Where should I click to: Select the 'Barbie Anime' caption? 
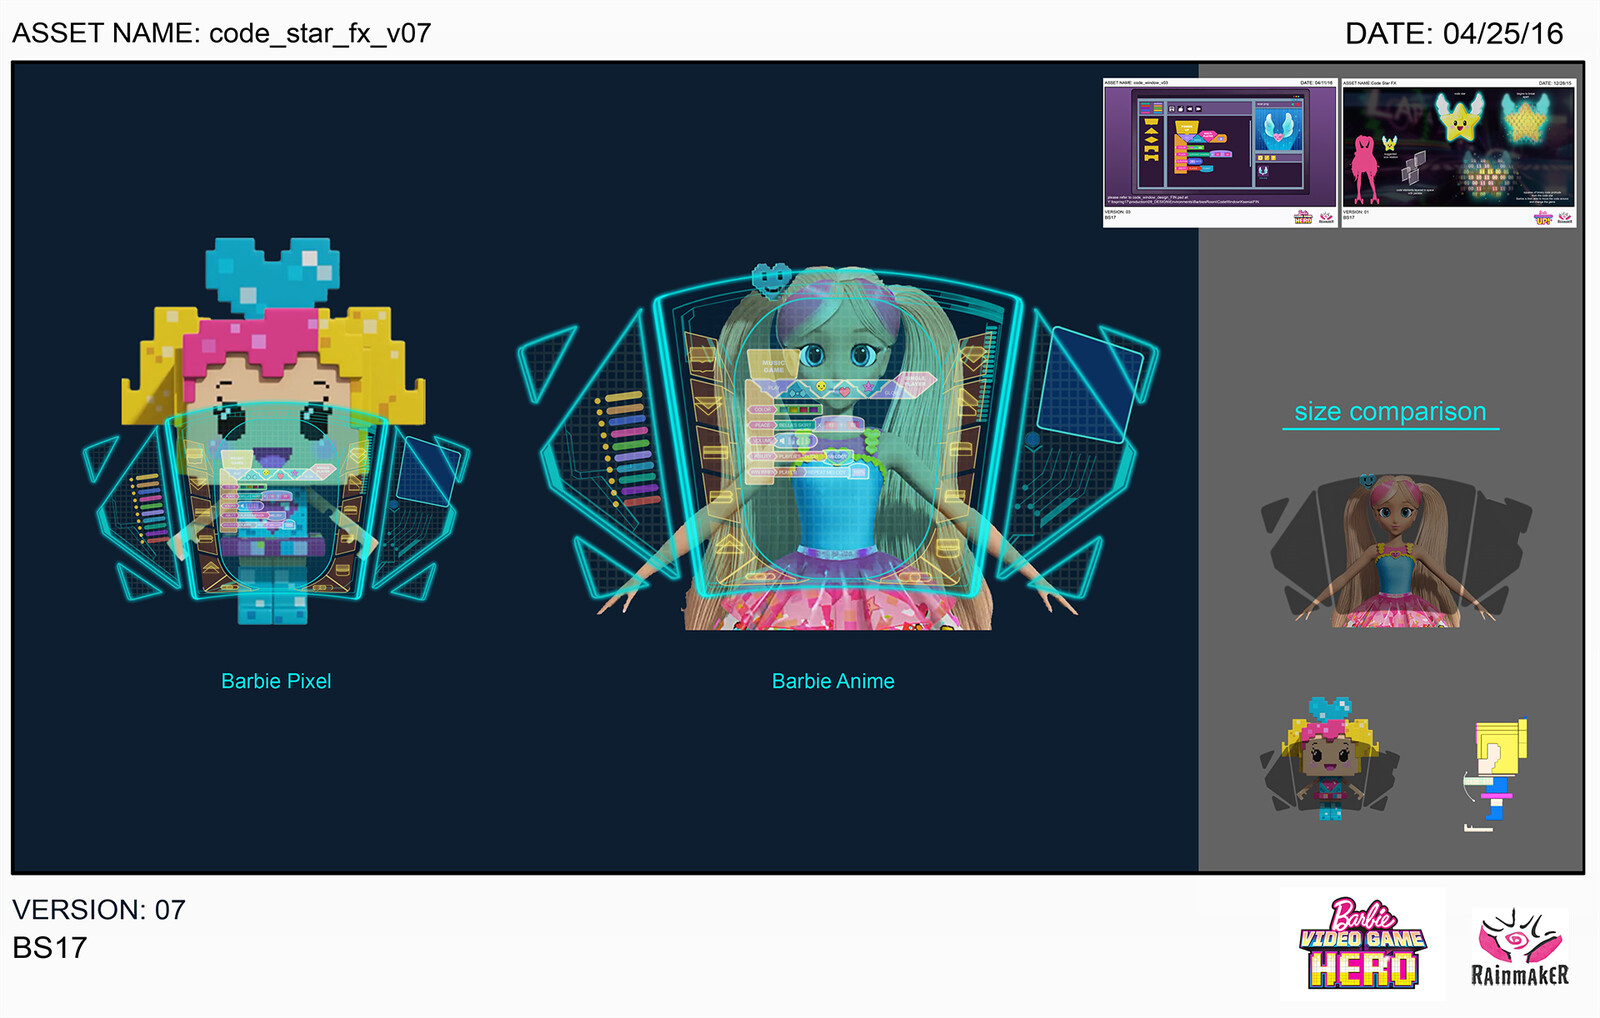(833, 681)
